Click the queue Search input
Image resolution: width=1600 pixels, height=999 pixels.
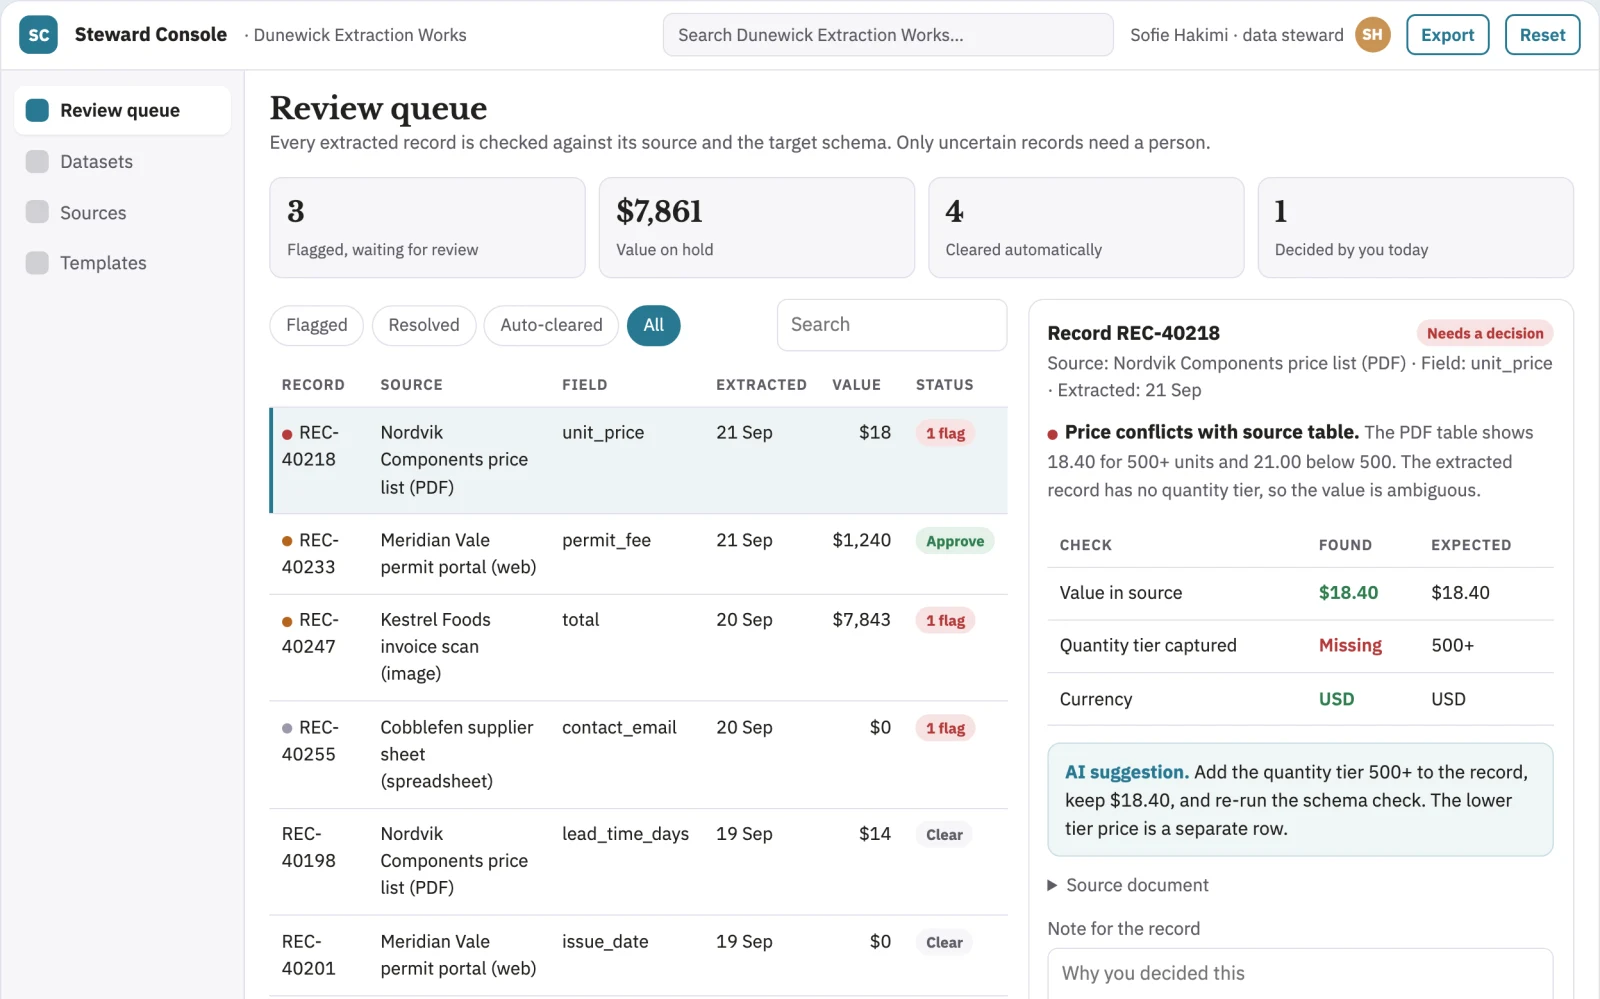(x=892, y=325)
